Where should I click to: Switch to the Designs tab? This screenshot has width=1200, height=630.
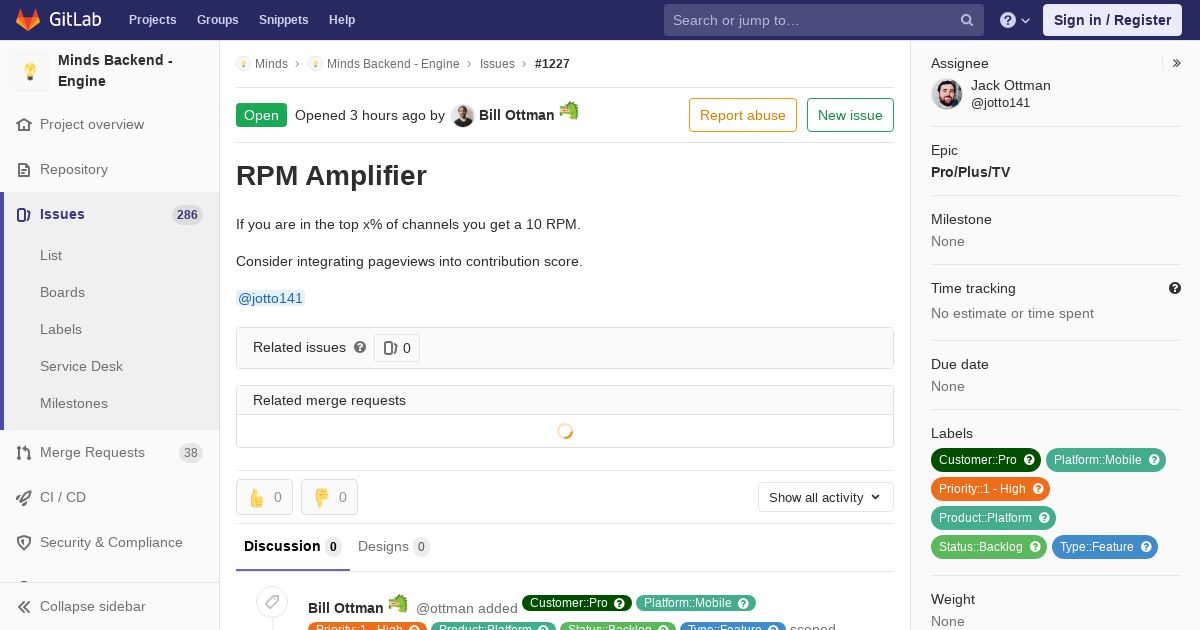point(394,546)
